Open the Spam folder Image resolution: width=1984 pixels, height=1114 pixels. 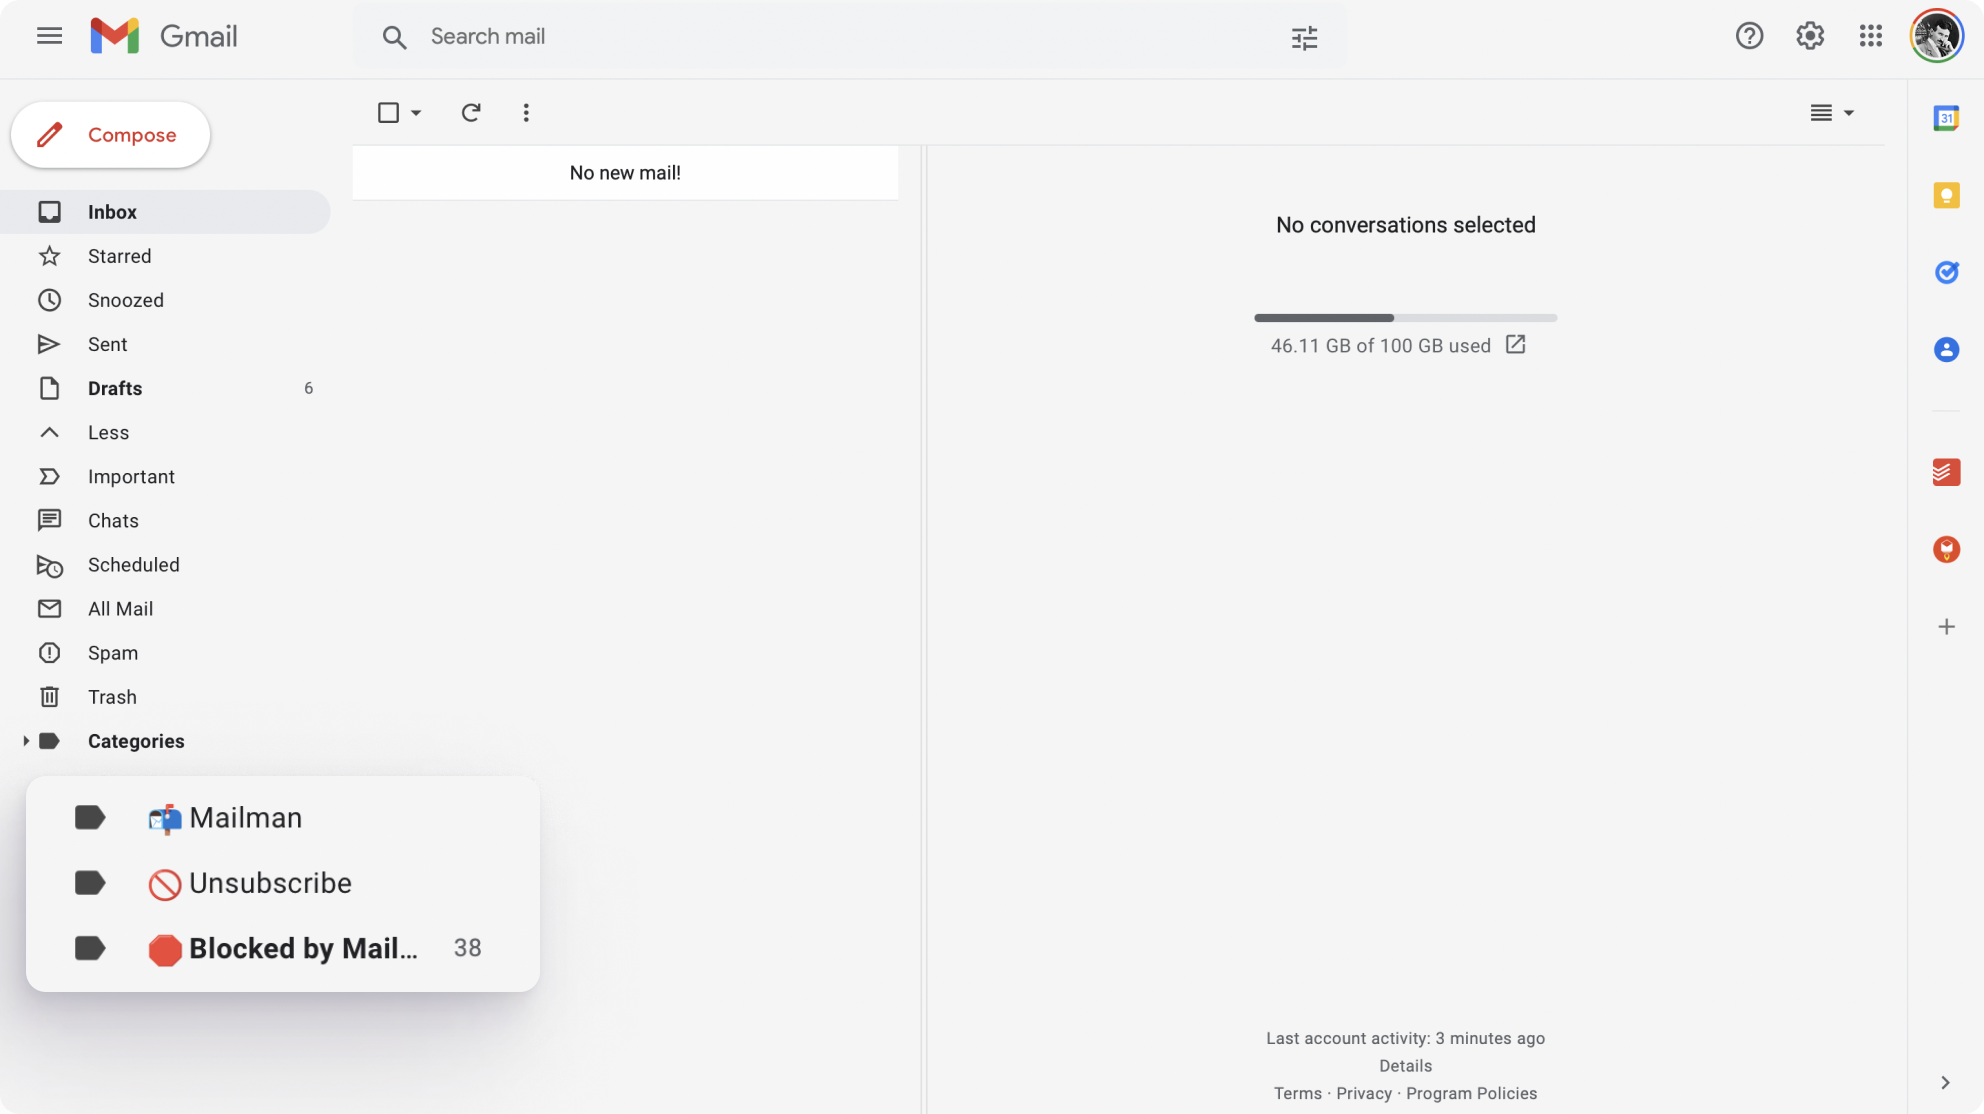point(112,652)
